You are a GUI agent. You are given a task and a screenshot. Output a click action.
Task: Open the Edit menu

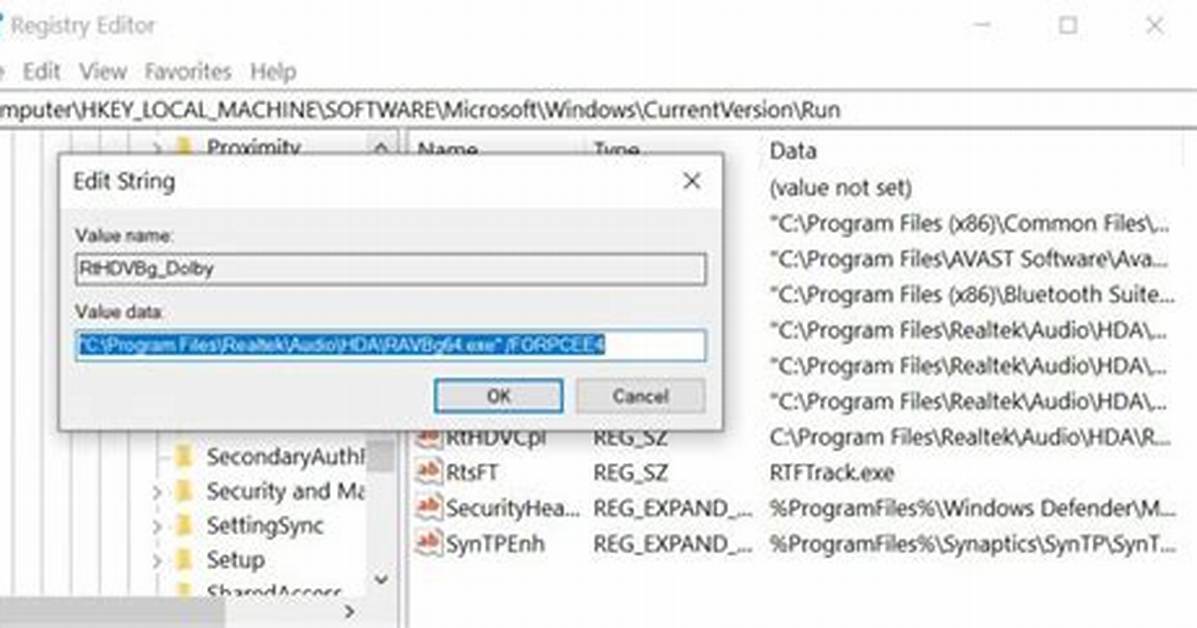[40, 72]
